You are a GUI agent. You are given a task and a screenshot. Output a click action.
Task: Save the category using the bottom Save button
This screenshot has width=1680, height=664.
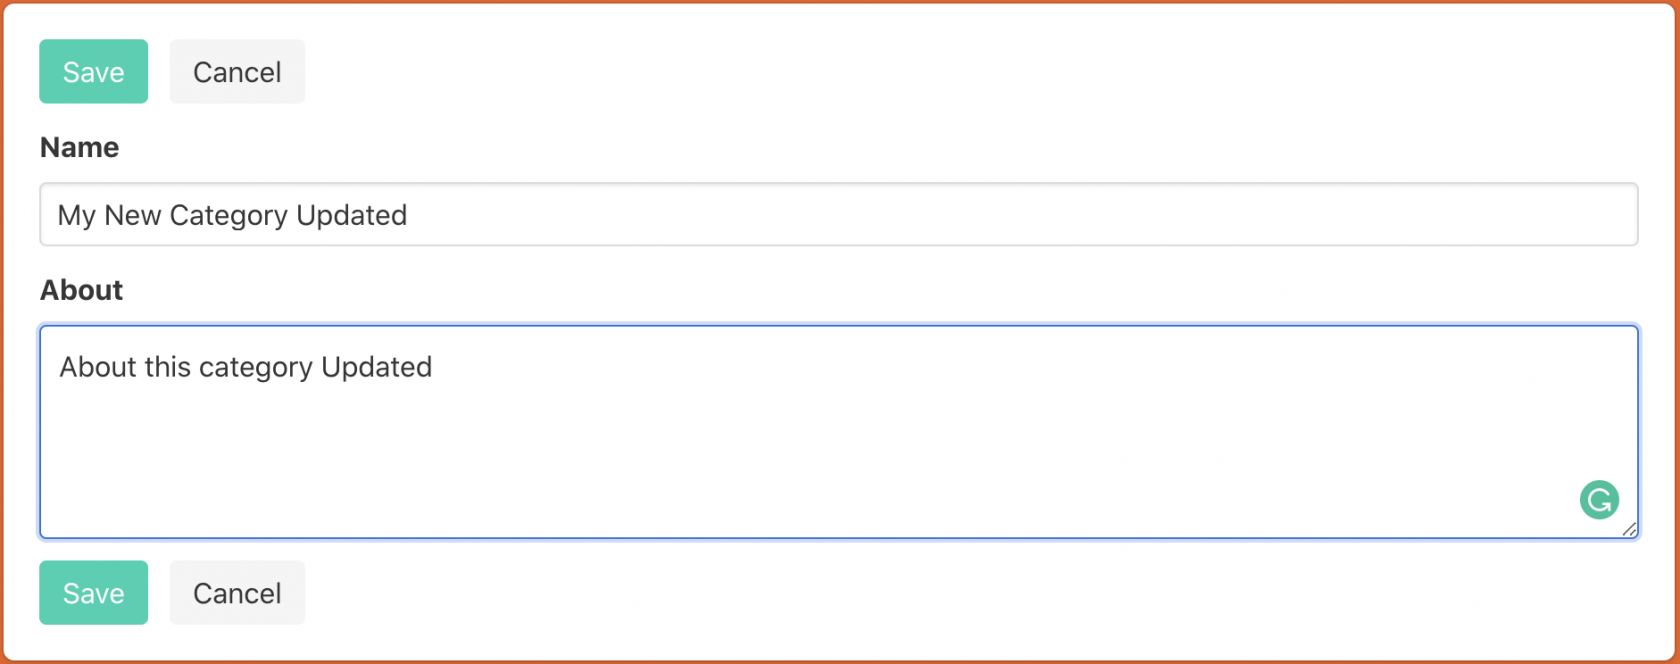(x=93, y=593)
